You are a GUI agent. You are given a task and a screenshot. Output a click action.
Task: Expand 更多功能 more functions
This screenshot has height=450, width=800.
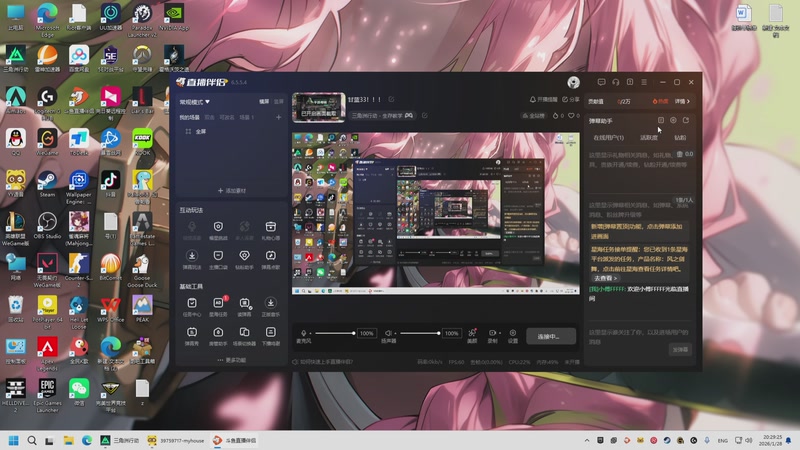[x=232, y=360]
